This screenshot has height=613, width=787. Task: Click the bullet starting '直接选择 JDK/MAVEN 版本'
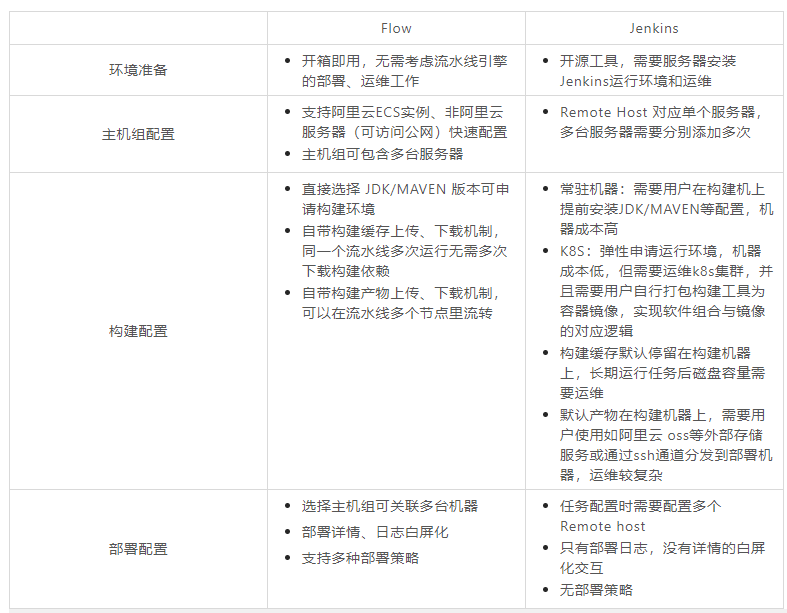406,199
